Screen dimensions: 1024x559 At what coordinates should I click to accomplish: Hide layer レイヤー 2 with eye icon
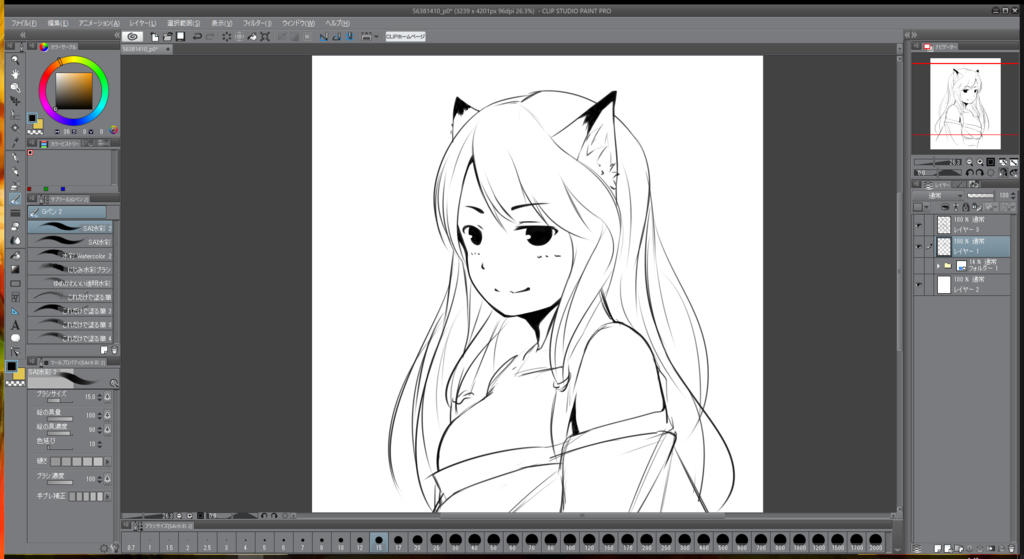(x=919, y=285)
